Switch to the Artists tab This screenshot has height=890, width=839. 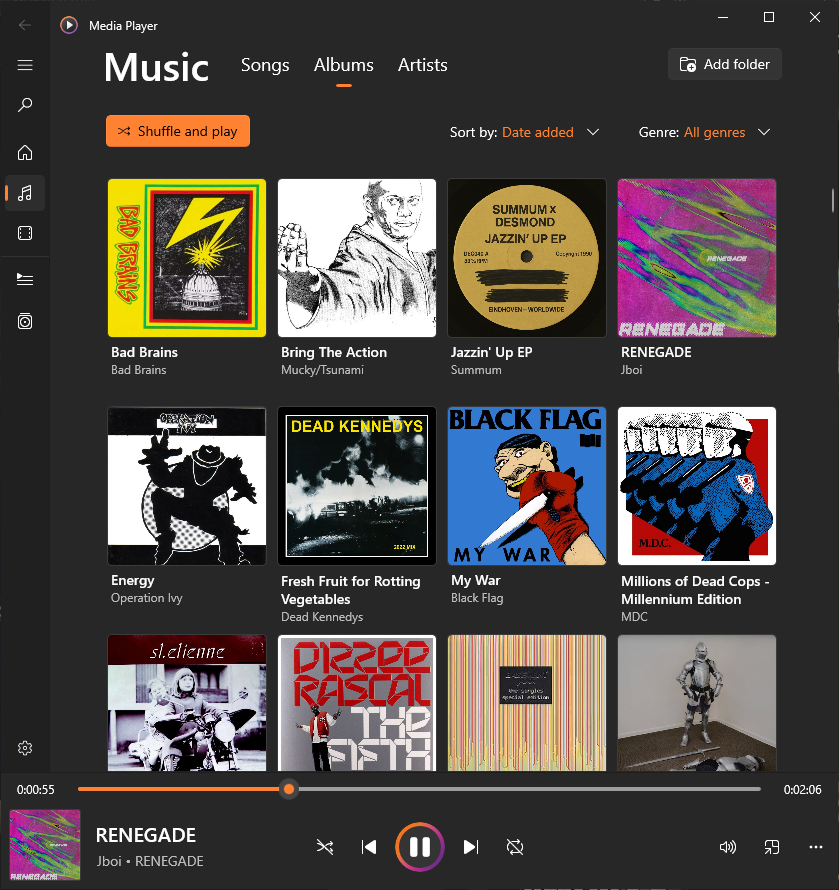click(x=422, y=65)
